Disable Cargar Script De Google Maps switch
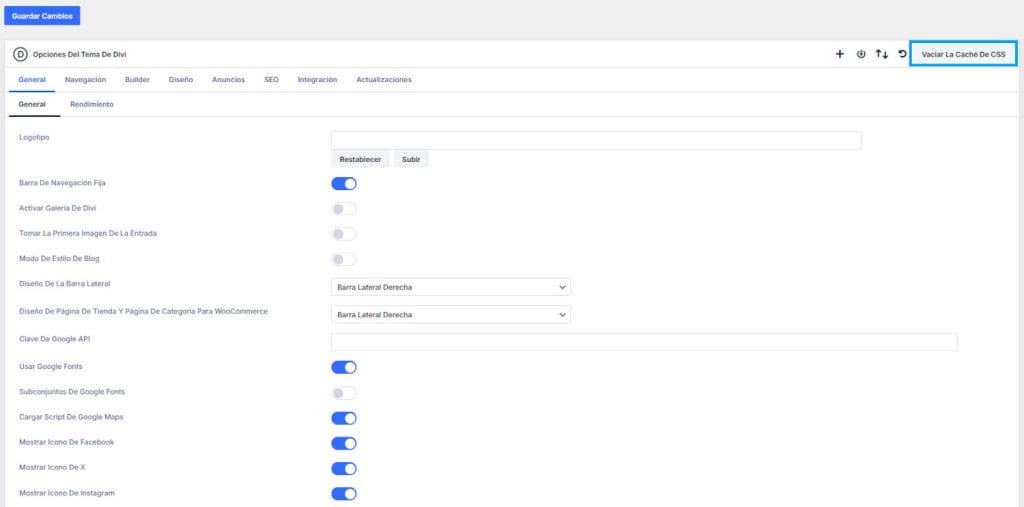1024x507 pixels. (344, 418)
